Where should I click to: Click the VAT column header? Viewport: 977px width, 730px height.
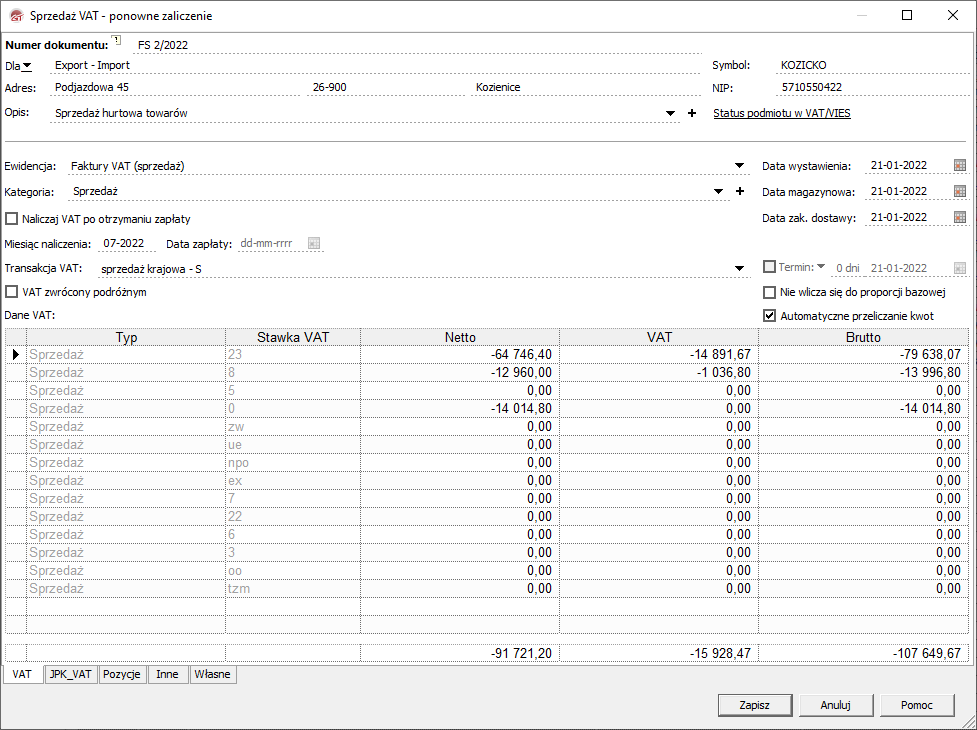point(659,337)
